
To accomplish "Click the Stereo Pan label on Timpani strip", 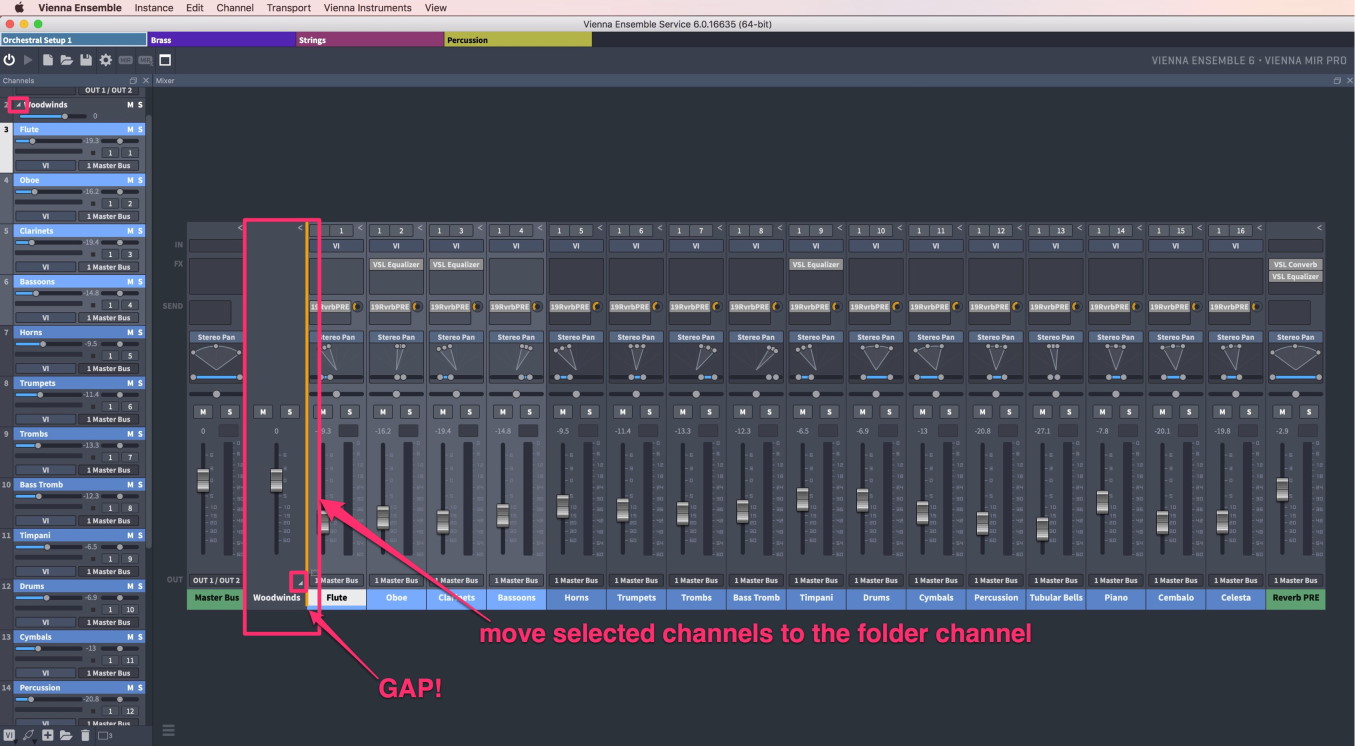I will [x=816, y=337].
